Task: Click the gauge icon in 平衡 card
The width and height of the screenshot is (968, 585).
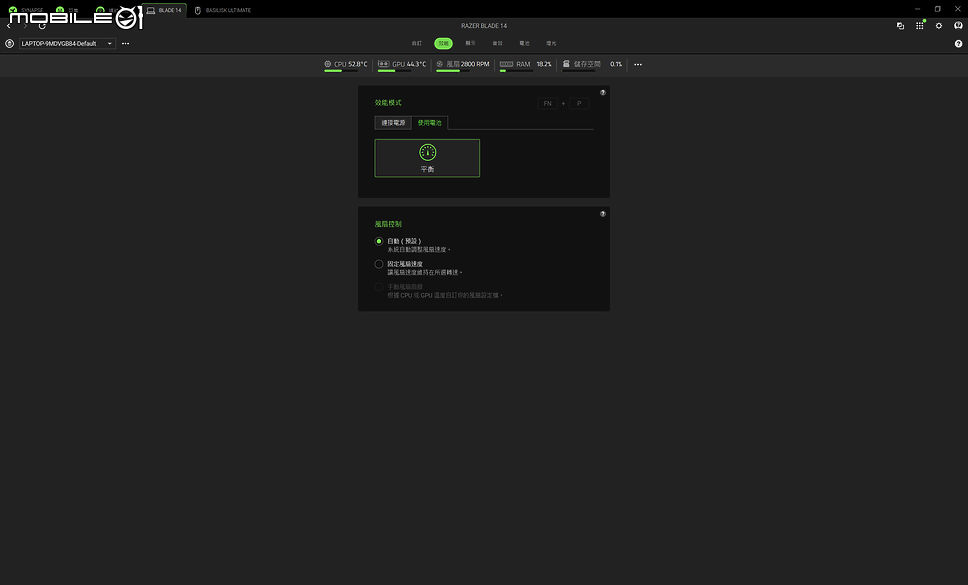Action: [427, 152]
